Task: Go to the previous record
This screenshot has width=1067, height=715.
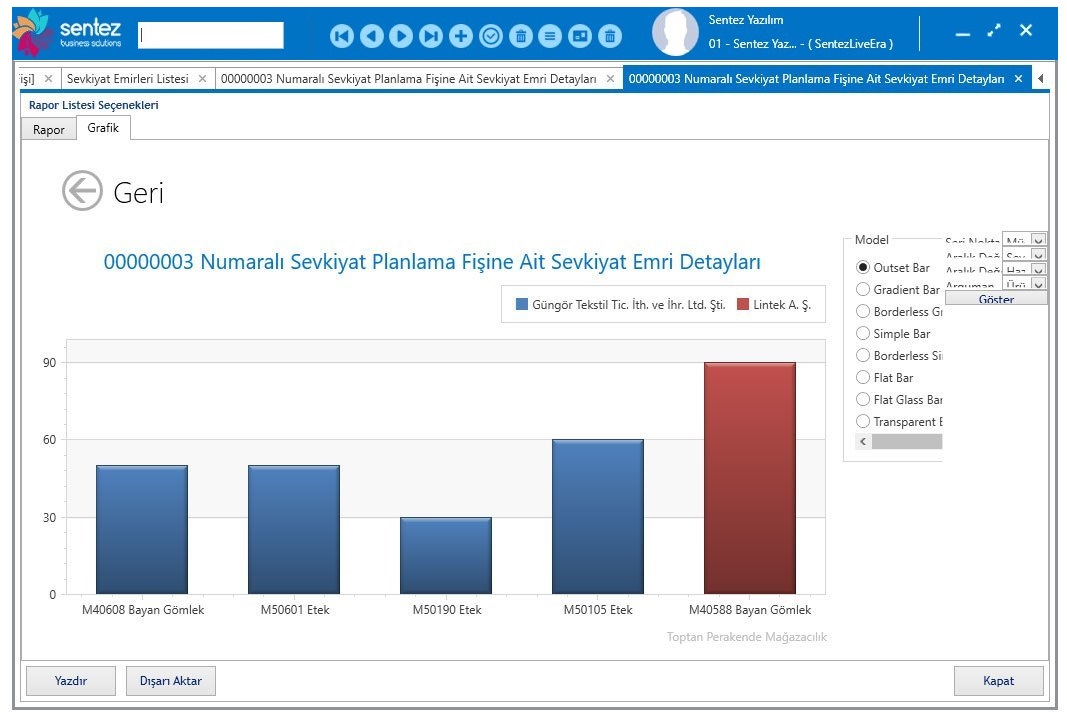Action: [372, 36]
